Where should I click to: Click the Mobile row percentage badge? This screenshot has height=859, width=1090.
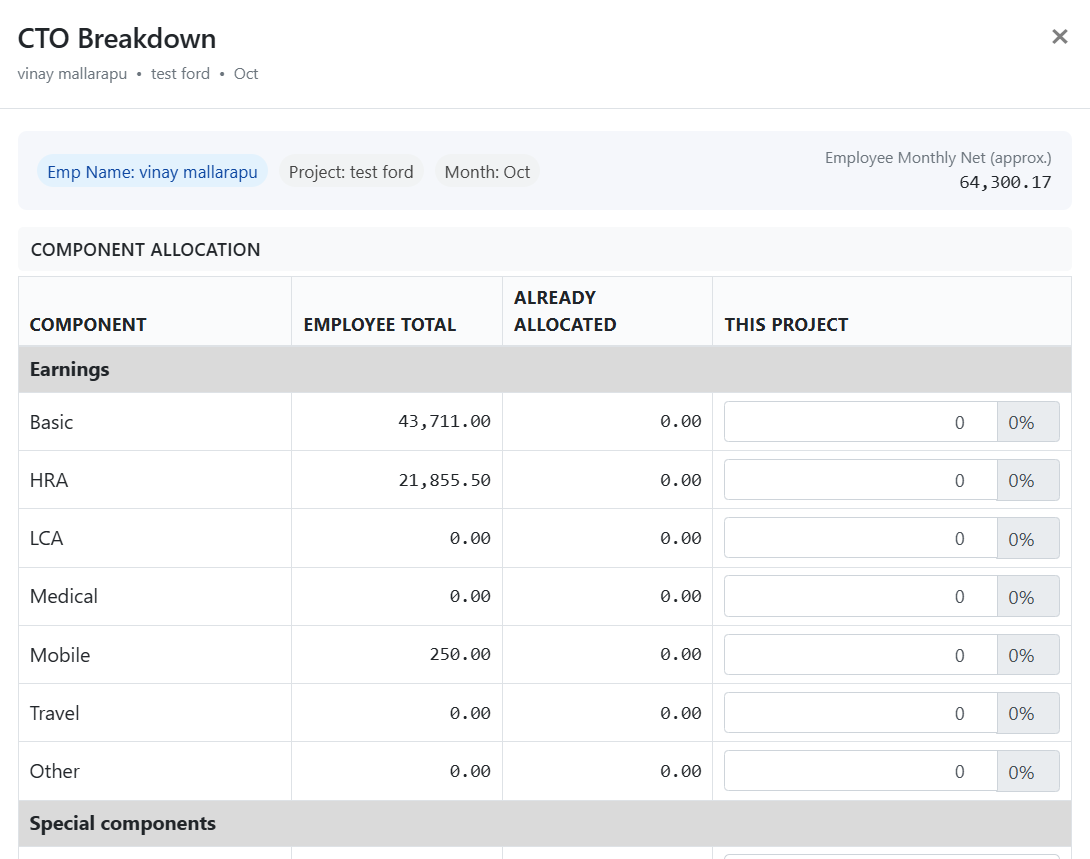(x=1027, y=655)
